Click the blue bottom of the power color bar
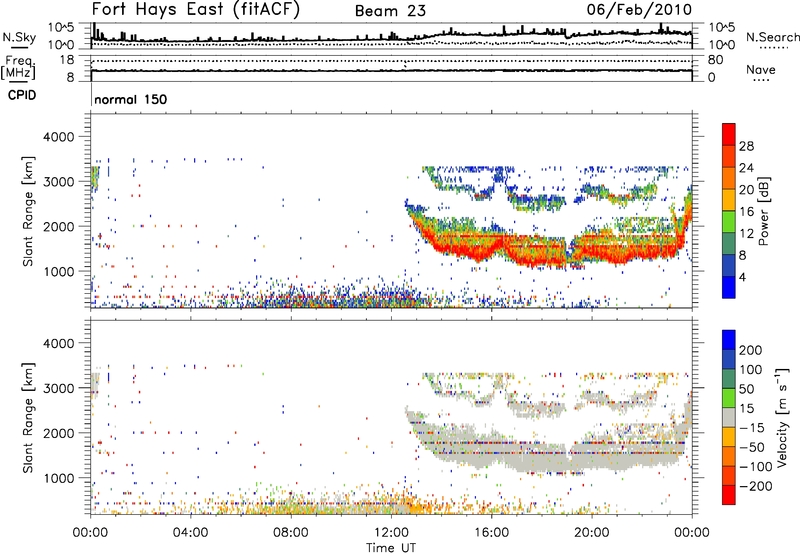This screenshot has width=800, height=554. coord(729,288)
